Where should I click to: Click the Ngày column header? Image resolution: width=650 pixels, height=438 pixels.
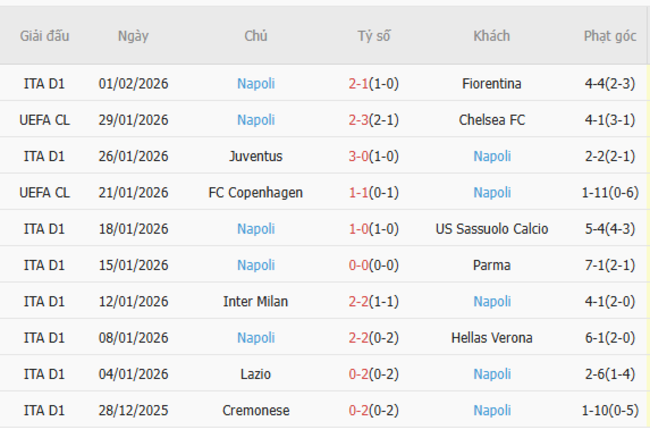click(x=133, y=36)
